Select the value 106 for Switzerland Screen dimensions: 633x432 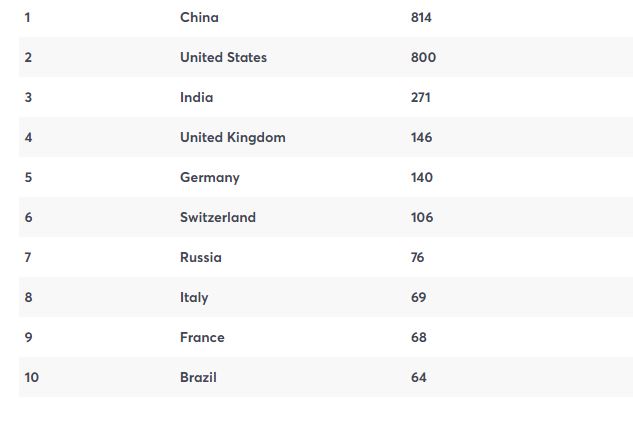click(422, 217)
